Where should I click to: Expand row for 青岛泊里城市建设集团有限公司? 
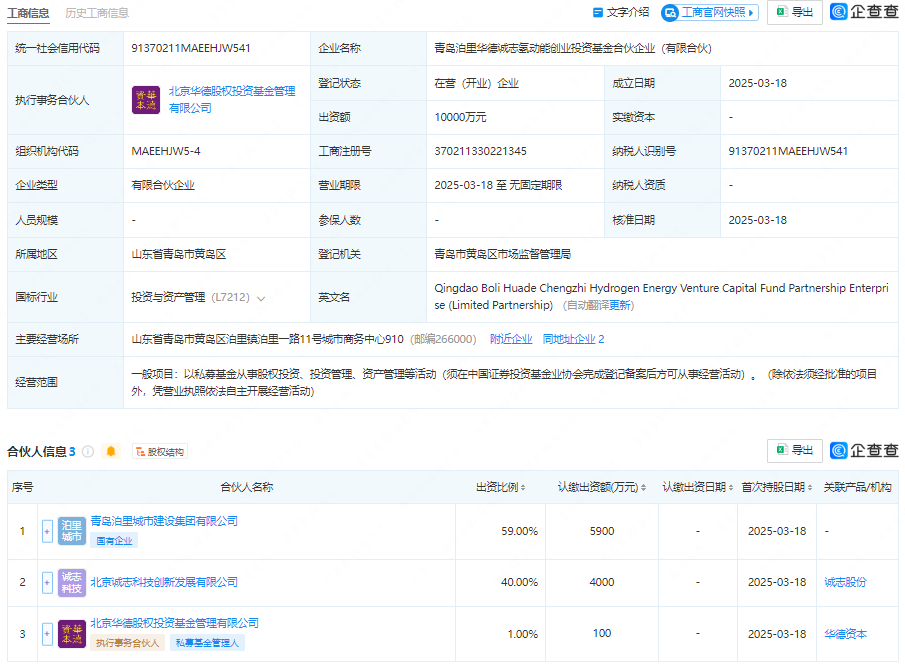pos(47,531)
